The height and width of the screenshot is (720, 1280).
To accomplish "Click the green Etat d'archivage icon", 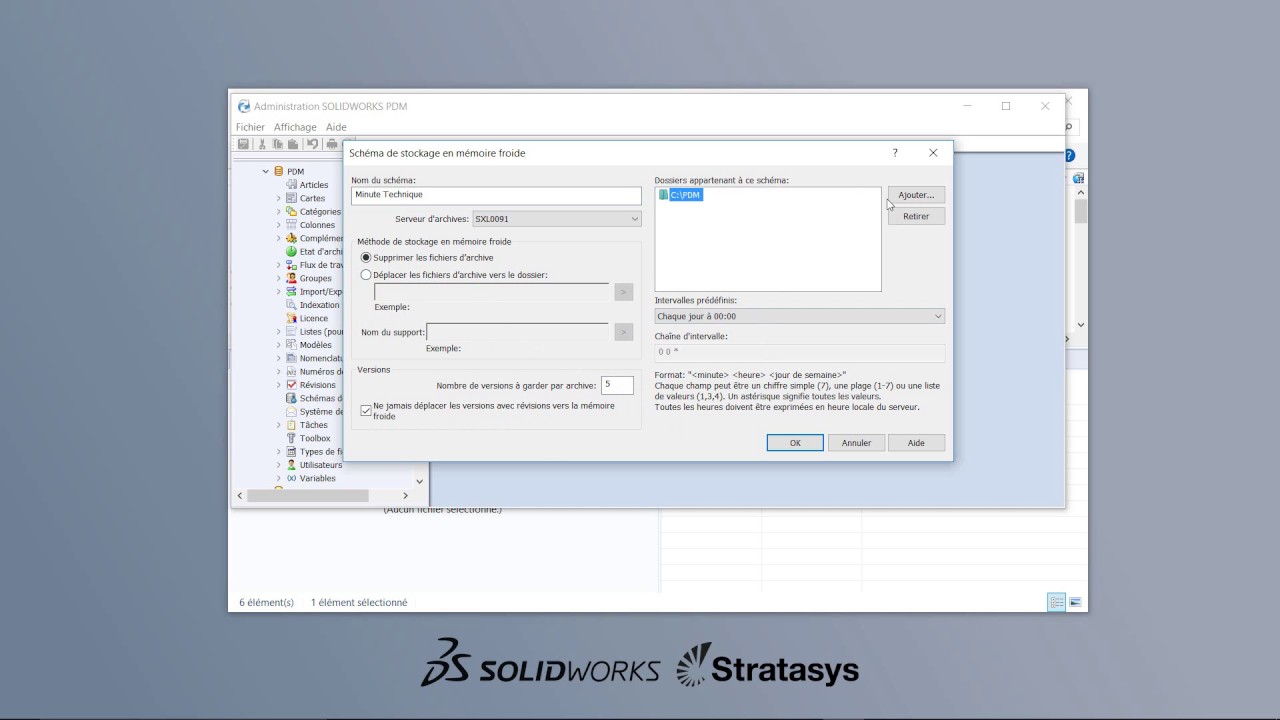I will [x=292, y=251].
